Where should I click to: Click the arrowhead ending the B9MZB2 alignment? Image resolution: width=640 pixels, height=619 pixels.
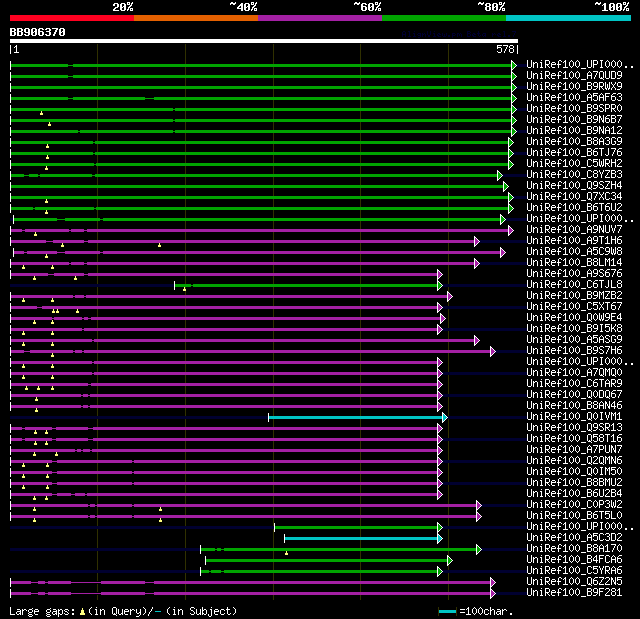pos(450,296)
